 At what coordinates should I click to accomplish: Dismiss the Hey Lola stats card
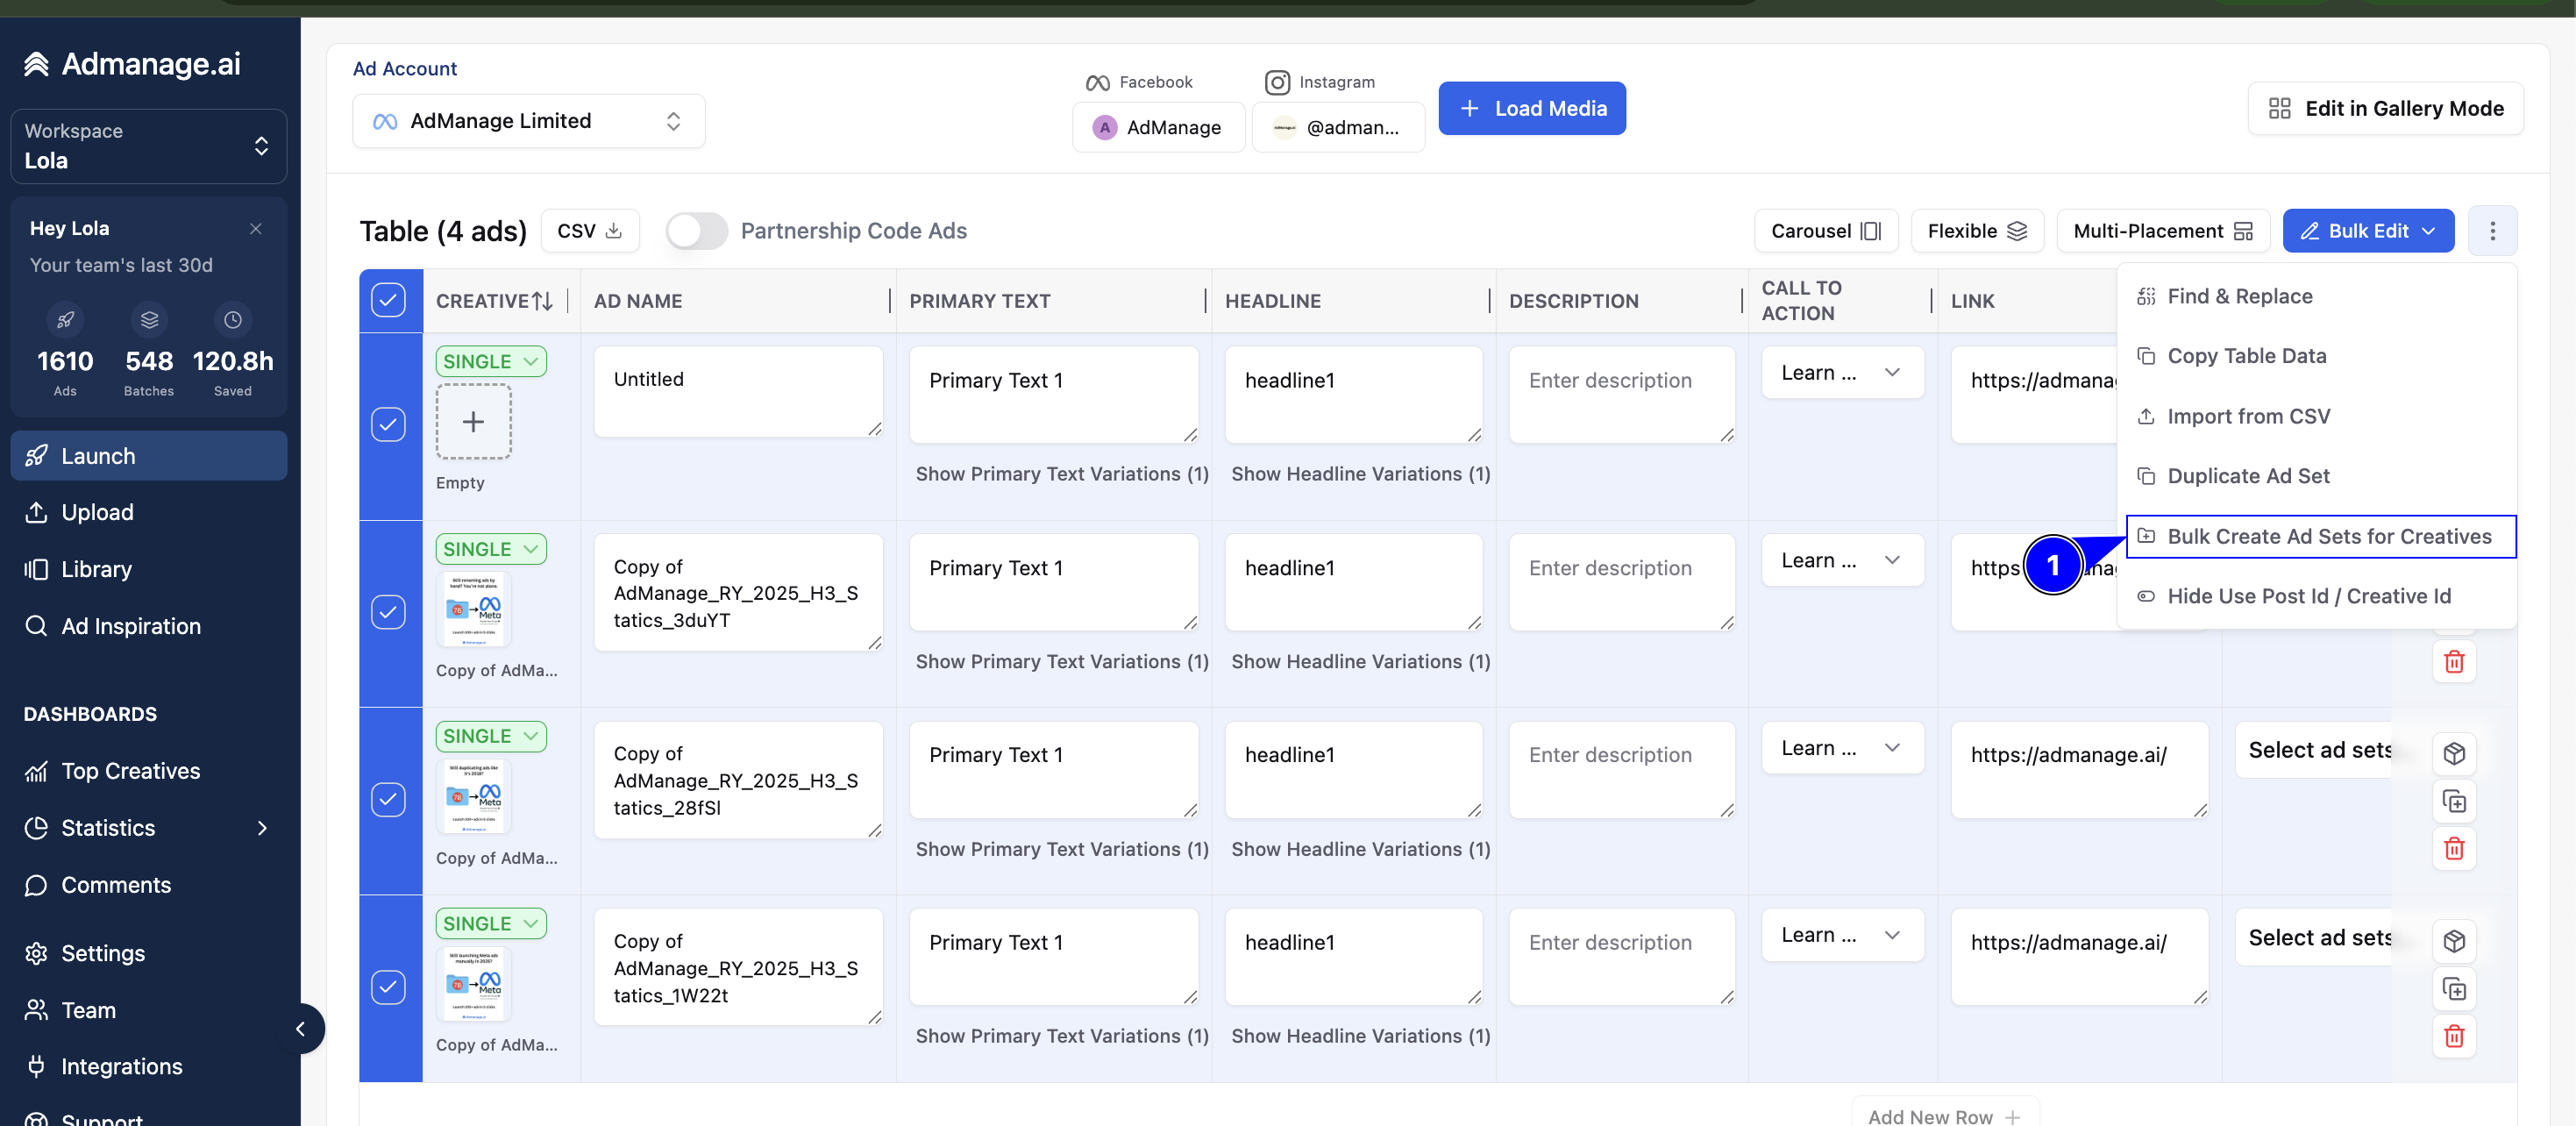(x=256, y=228)
